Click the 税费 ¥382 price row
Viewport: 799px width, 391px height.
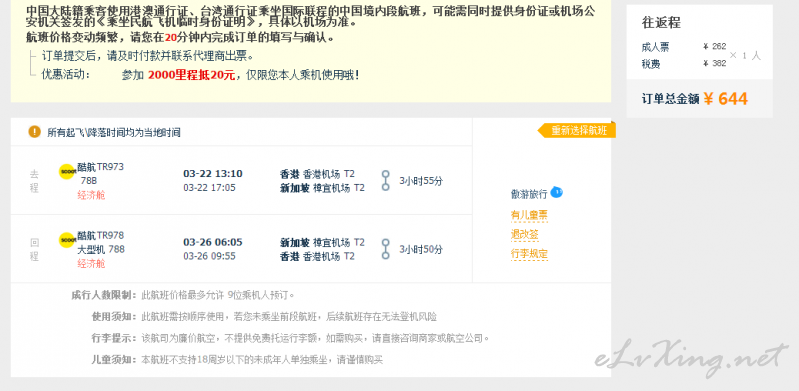pyautogui.click(x=684, y=64)
